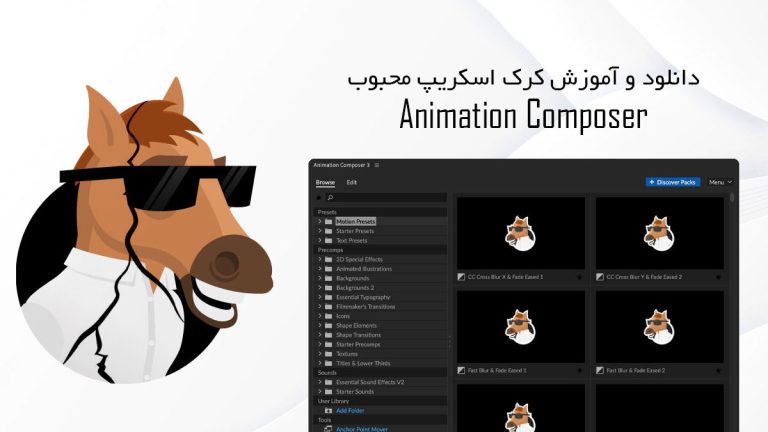Select the CC Cross Blur Y & Fade Eased 2 thumbnail
Image resolution: width=768 pixels, height=432 pixels.
tap(659, 234)
